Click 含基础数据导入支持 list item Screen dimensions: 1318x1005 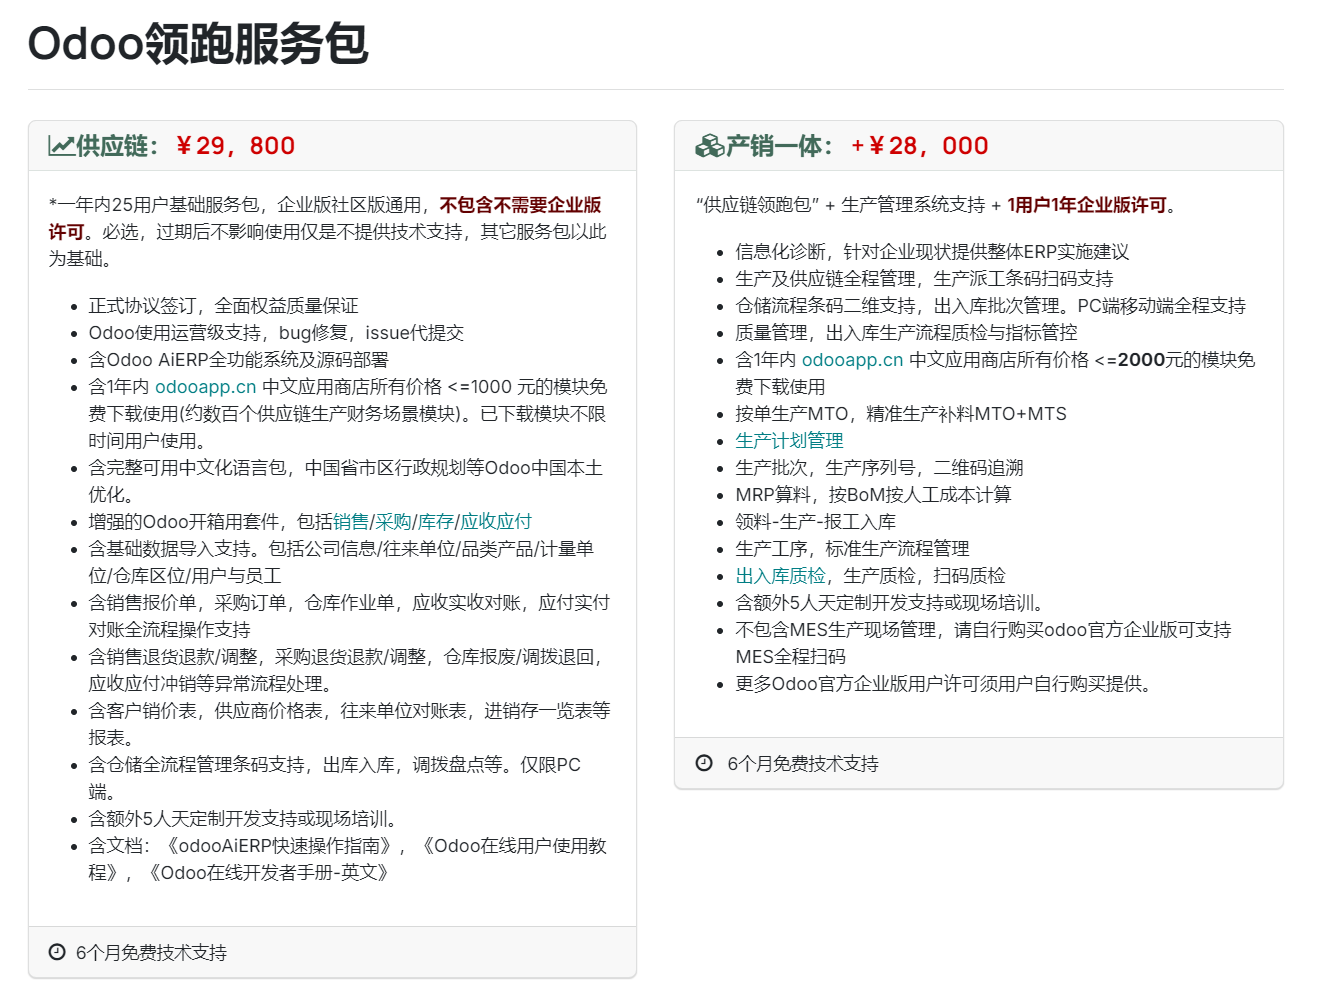[341, 562]
